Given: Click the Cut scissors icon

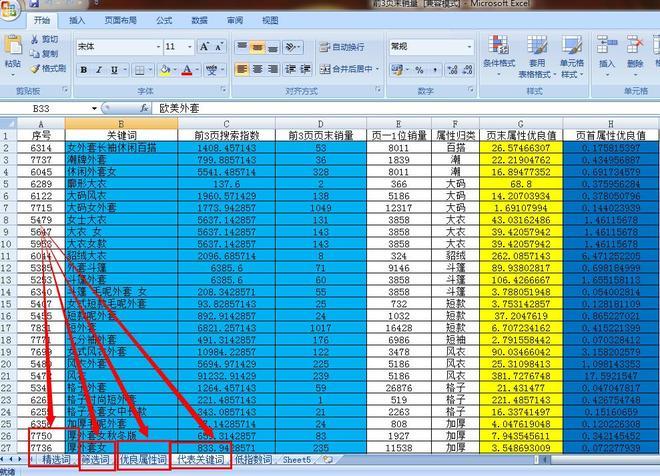Looking at the screenshot, I should tap(35, 40).
